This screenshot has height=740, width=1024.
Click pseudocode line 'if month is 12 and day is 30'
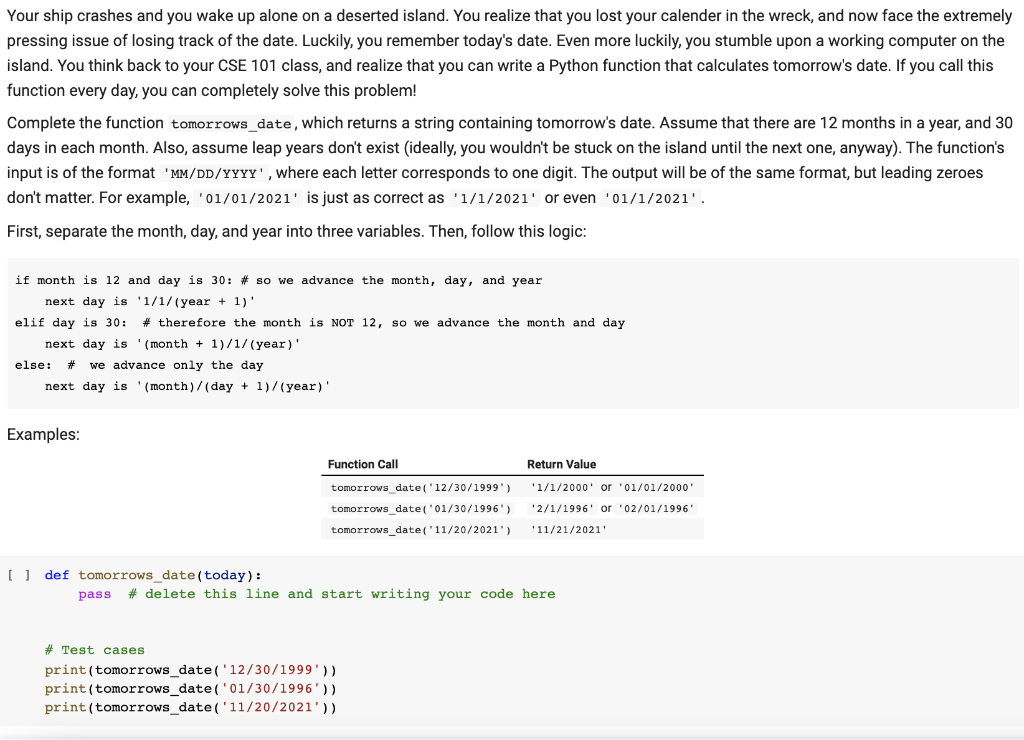point(278,281)
